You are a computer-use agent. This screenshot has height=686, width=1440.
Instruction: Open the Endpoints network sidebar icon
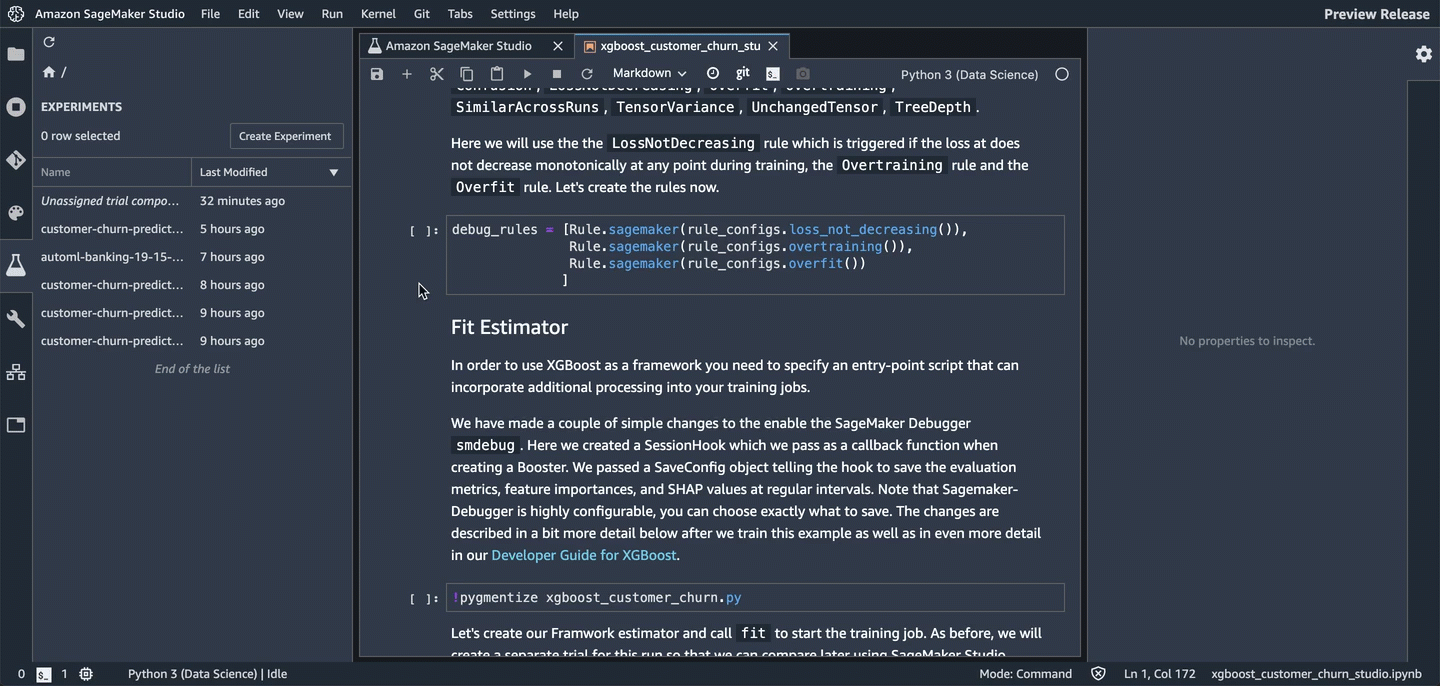tap(16, 372)
